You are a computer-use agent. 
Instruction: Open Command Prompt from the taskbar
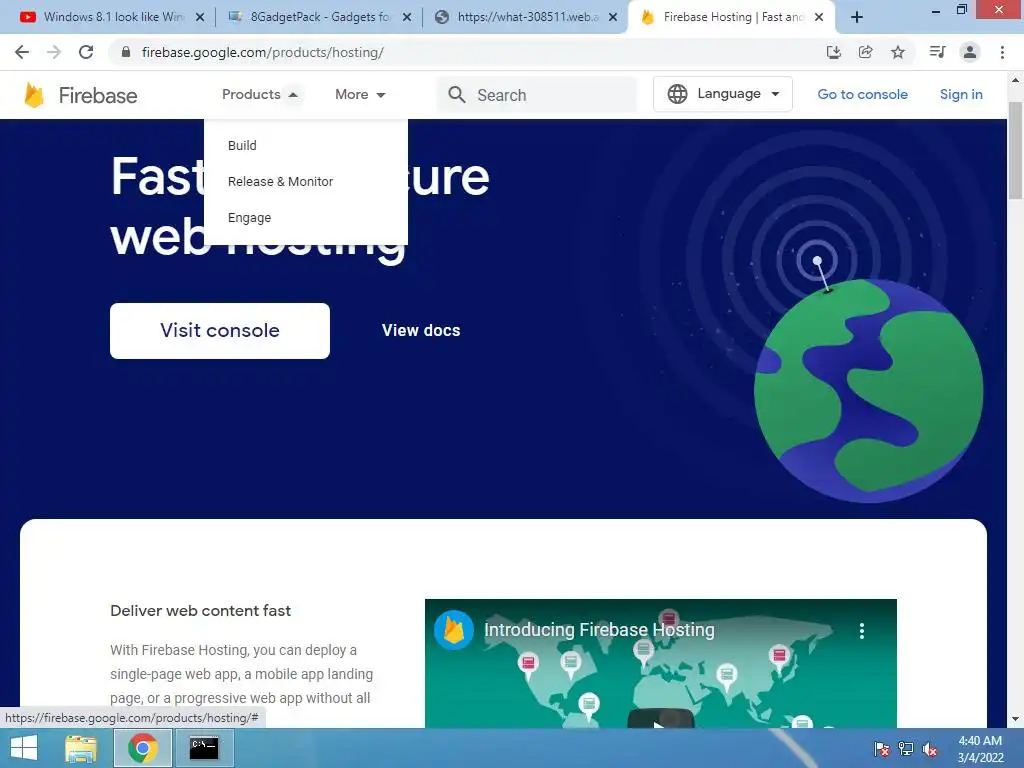pyautogui.click(x=204, y=748)
